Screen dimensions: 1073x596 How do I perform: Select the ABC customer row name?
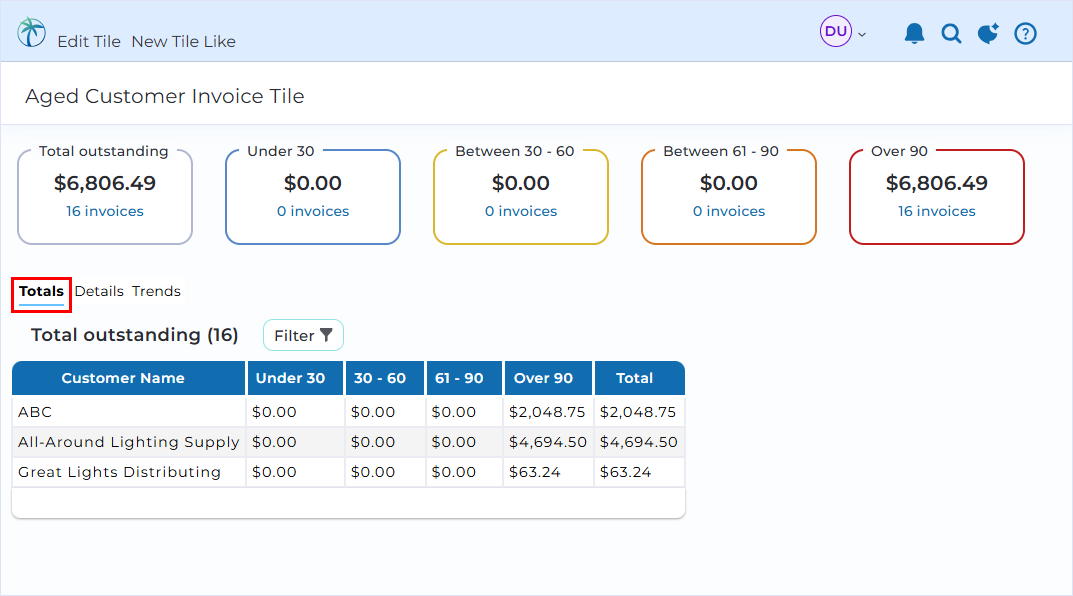[x=35, y=412]
